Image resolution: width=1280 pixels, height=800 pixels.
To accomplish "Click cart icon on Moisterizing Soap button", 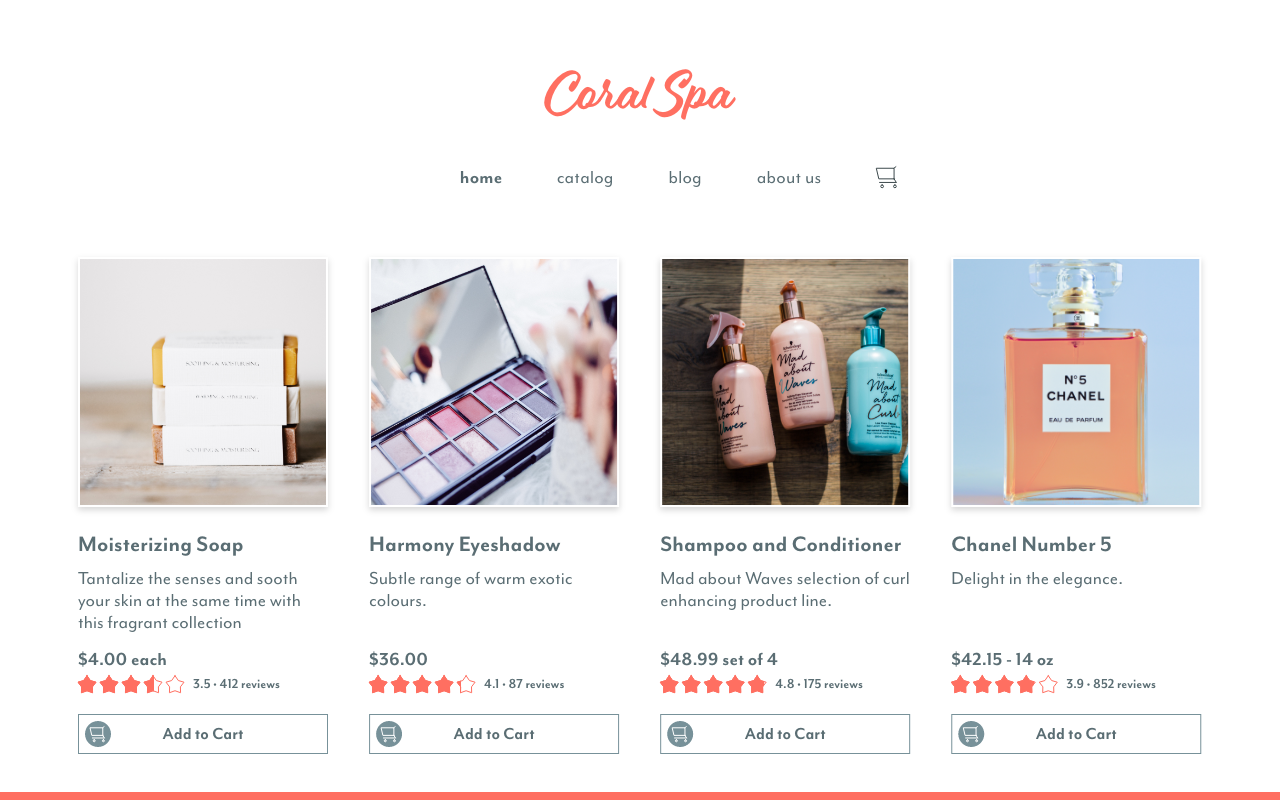I will click(98, 734).
